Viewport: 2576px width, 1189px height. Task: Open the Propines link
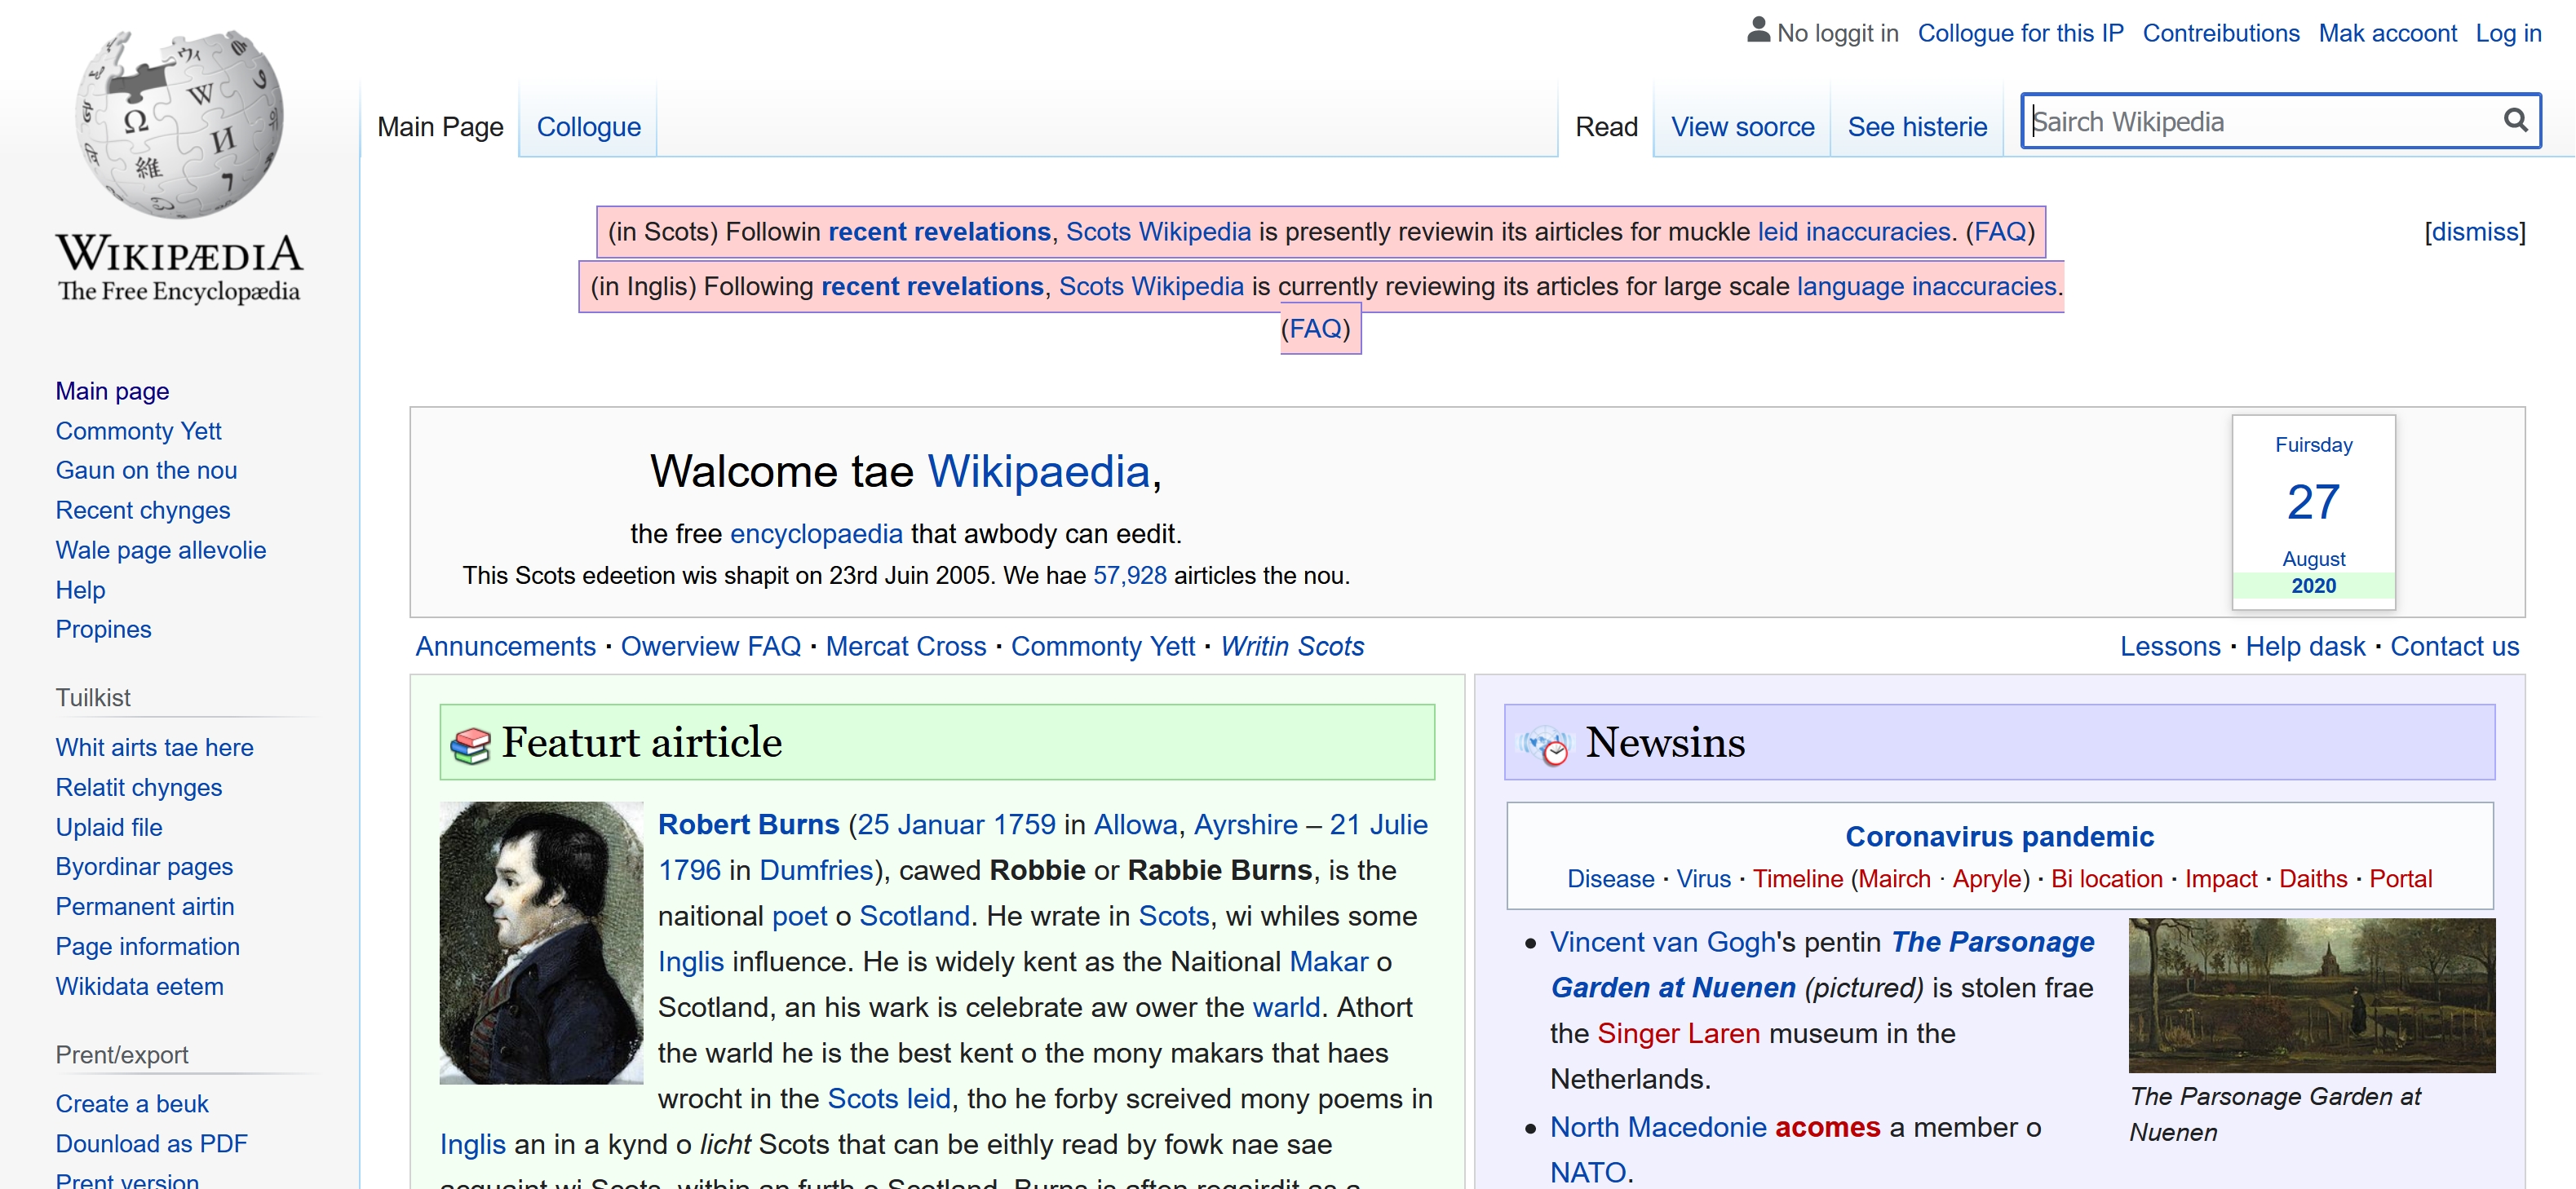pos(103,629)
